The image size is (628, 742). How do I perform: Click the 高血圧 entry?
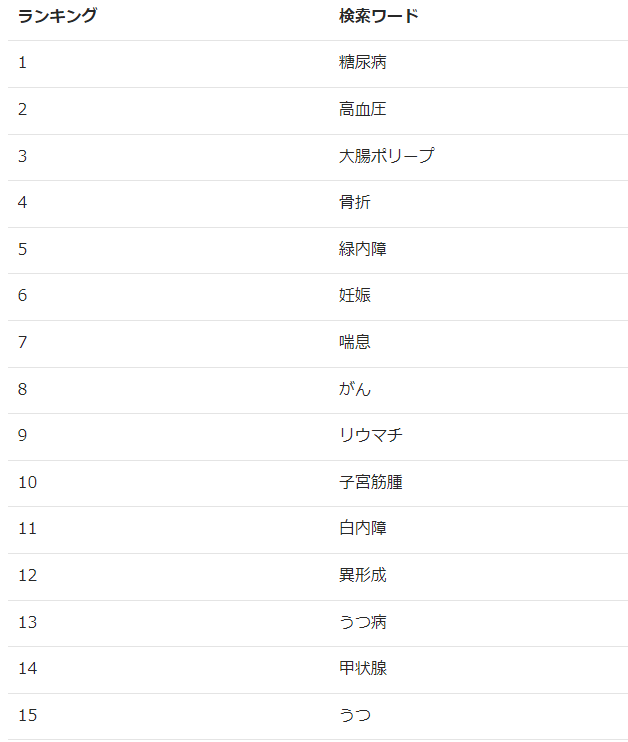pyautogui.click(x=362, y=109)
